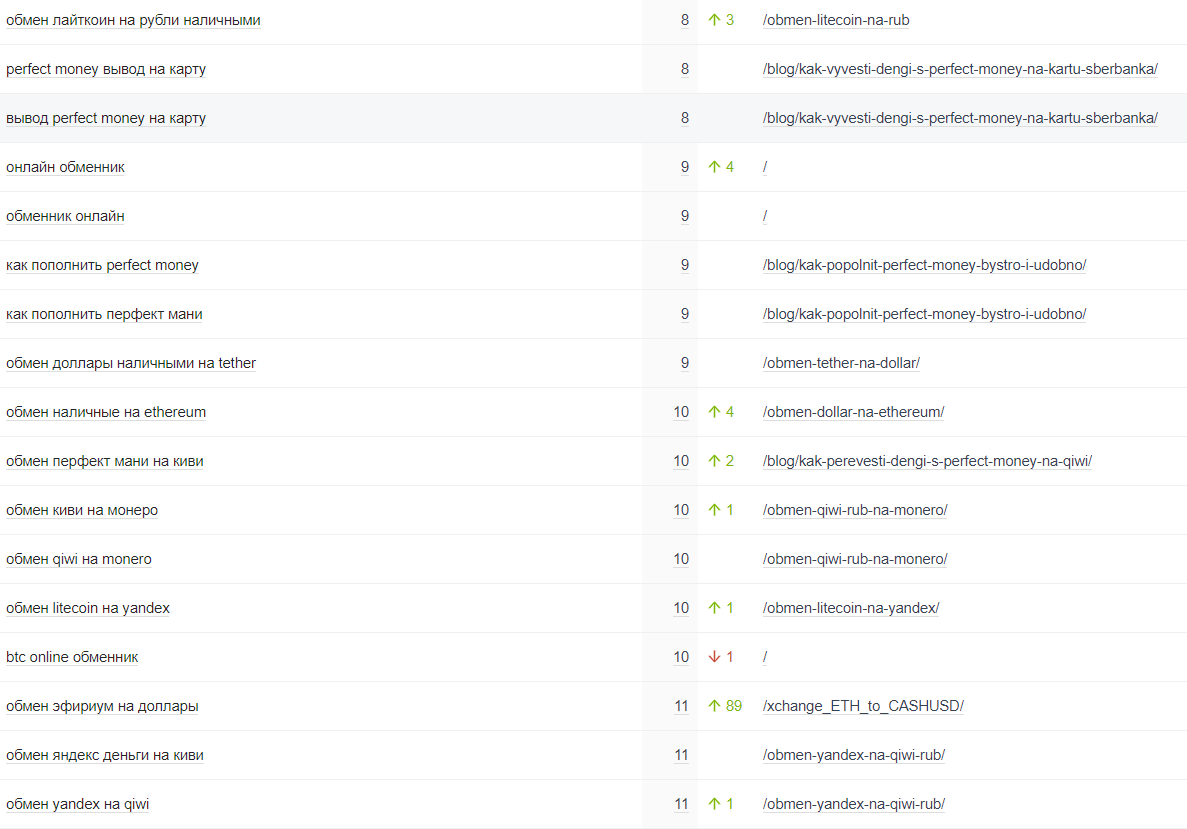This screenshot has width=1187, height=829.
Task: Open keyword "обмен киви на монеро"
Action: [x=82, y=510]
